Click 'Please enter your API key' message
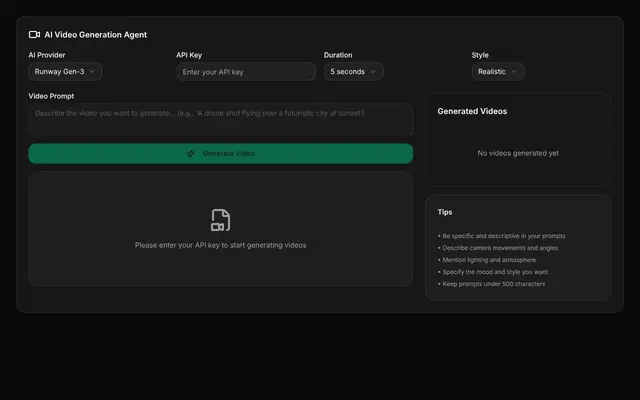This screenshot has width=640, height=400. click(220, 245)
